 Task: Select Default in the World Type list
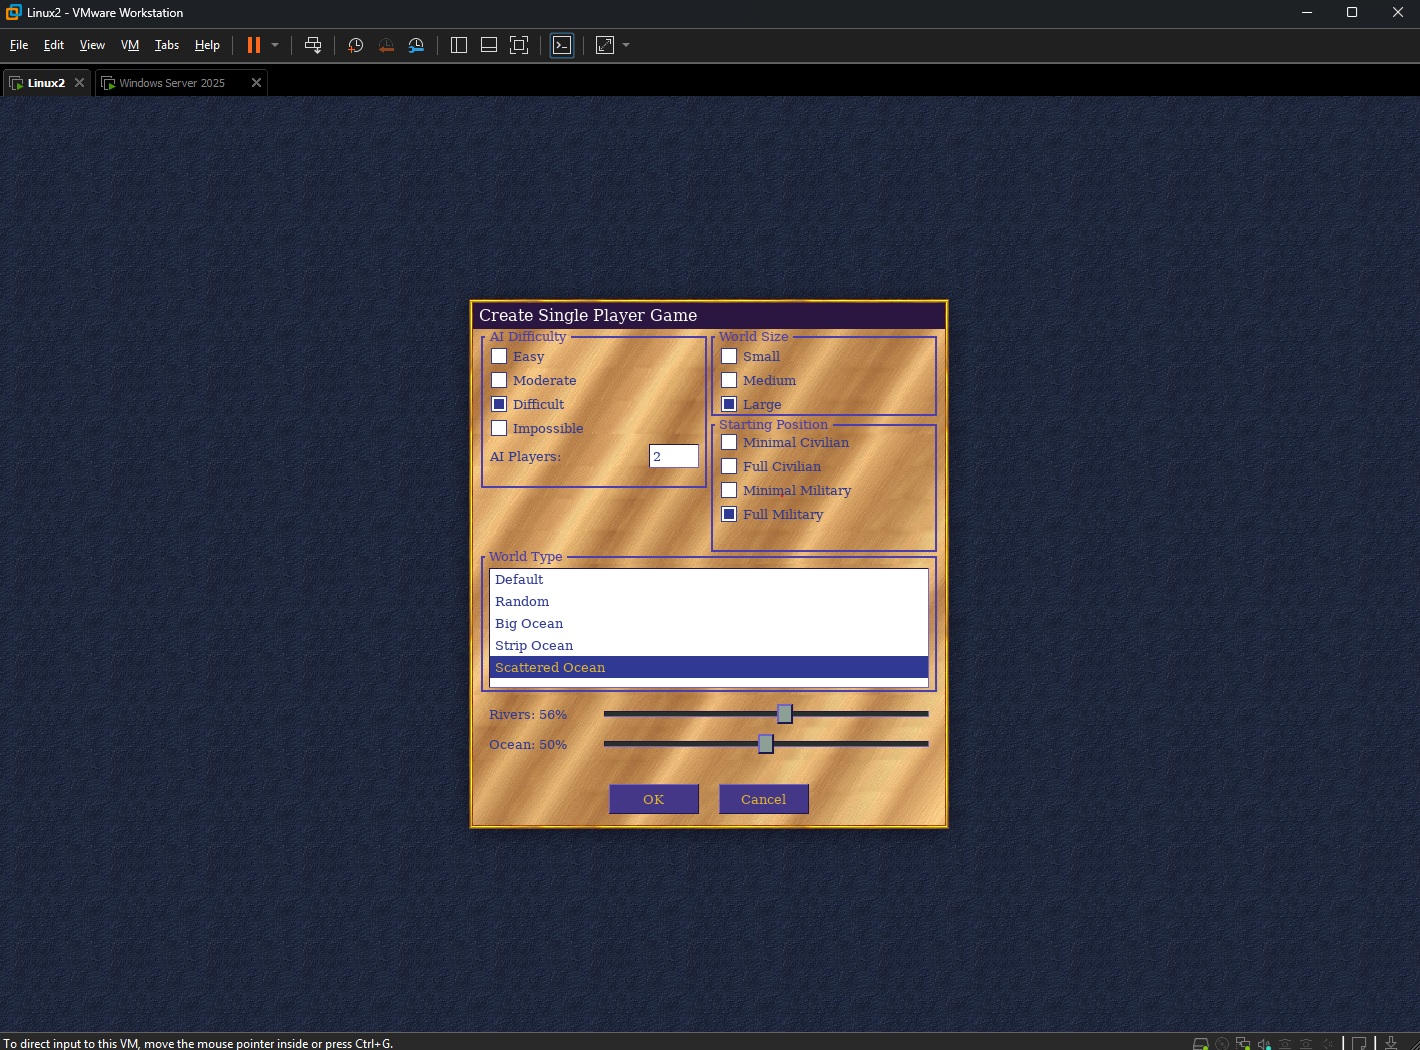[709, 580]
